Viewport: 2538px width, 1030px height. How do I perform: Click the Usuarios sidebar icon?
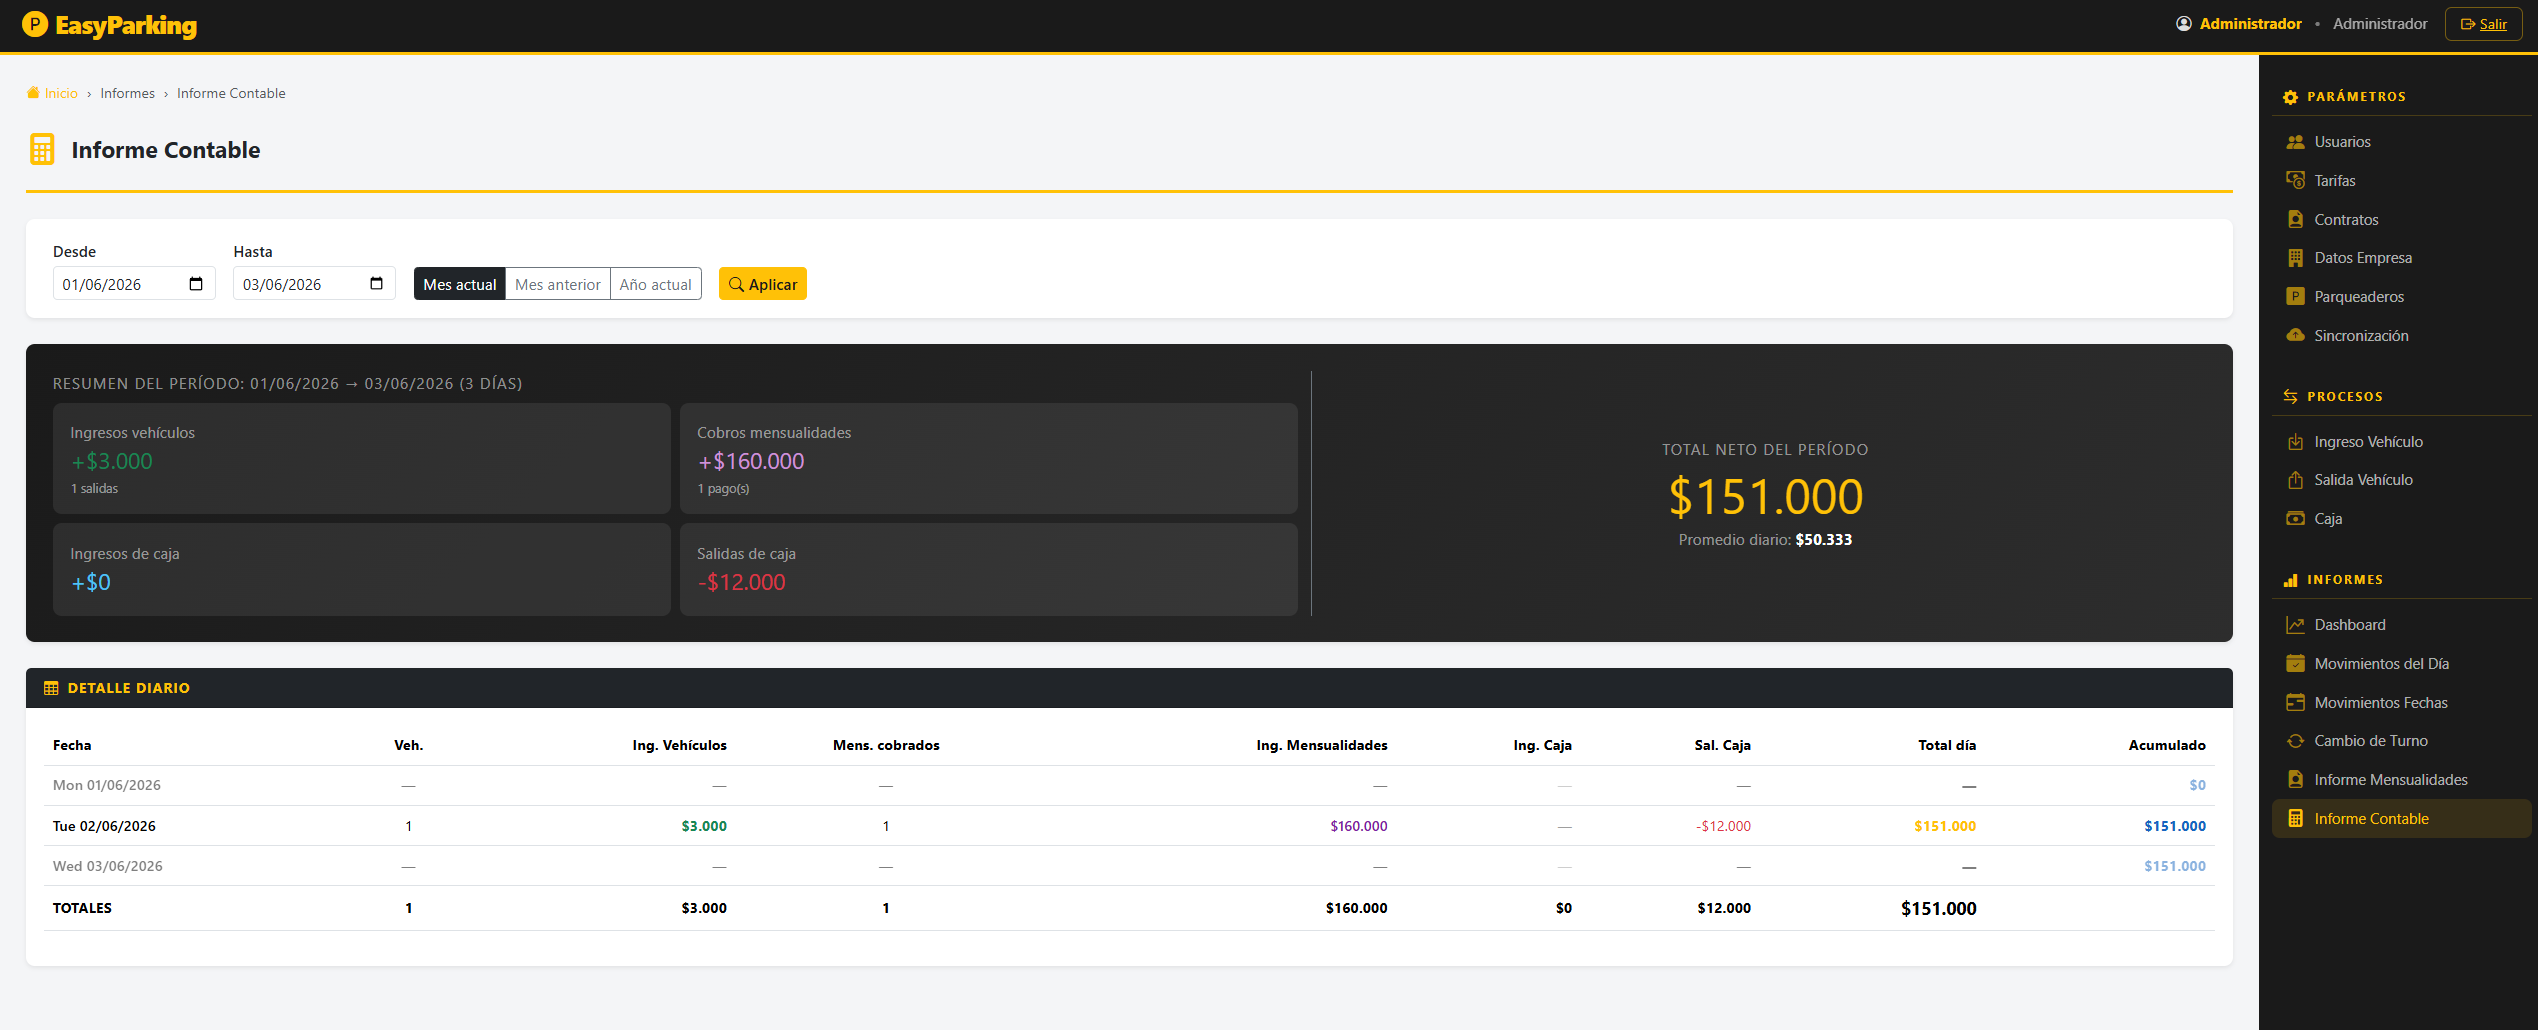pos(2296,142)
